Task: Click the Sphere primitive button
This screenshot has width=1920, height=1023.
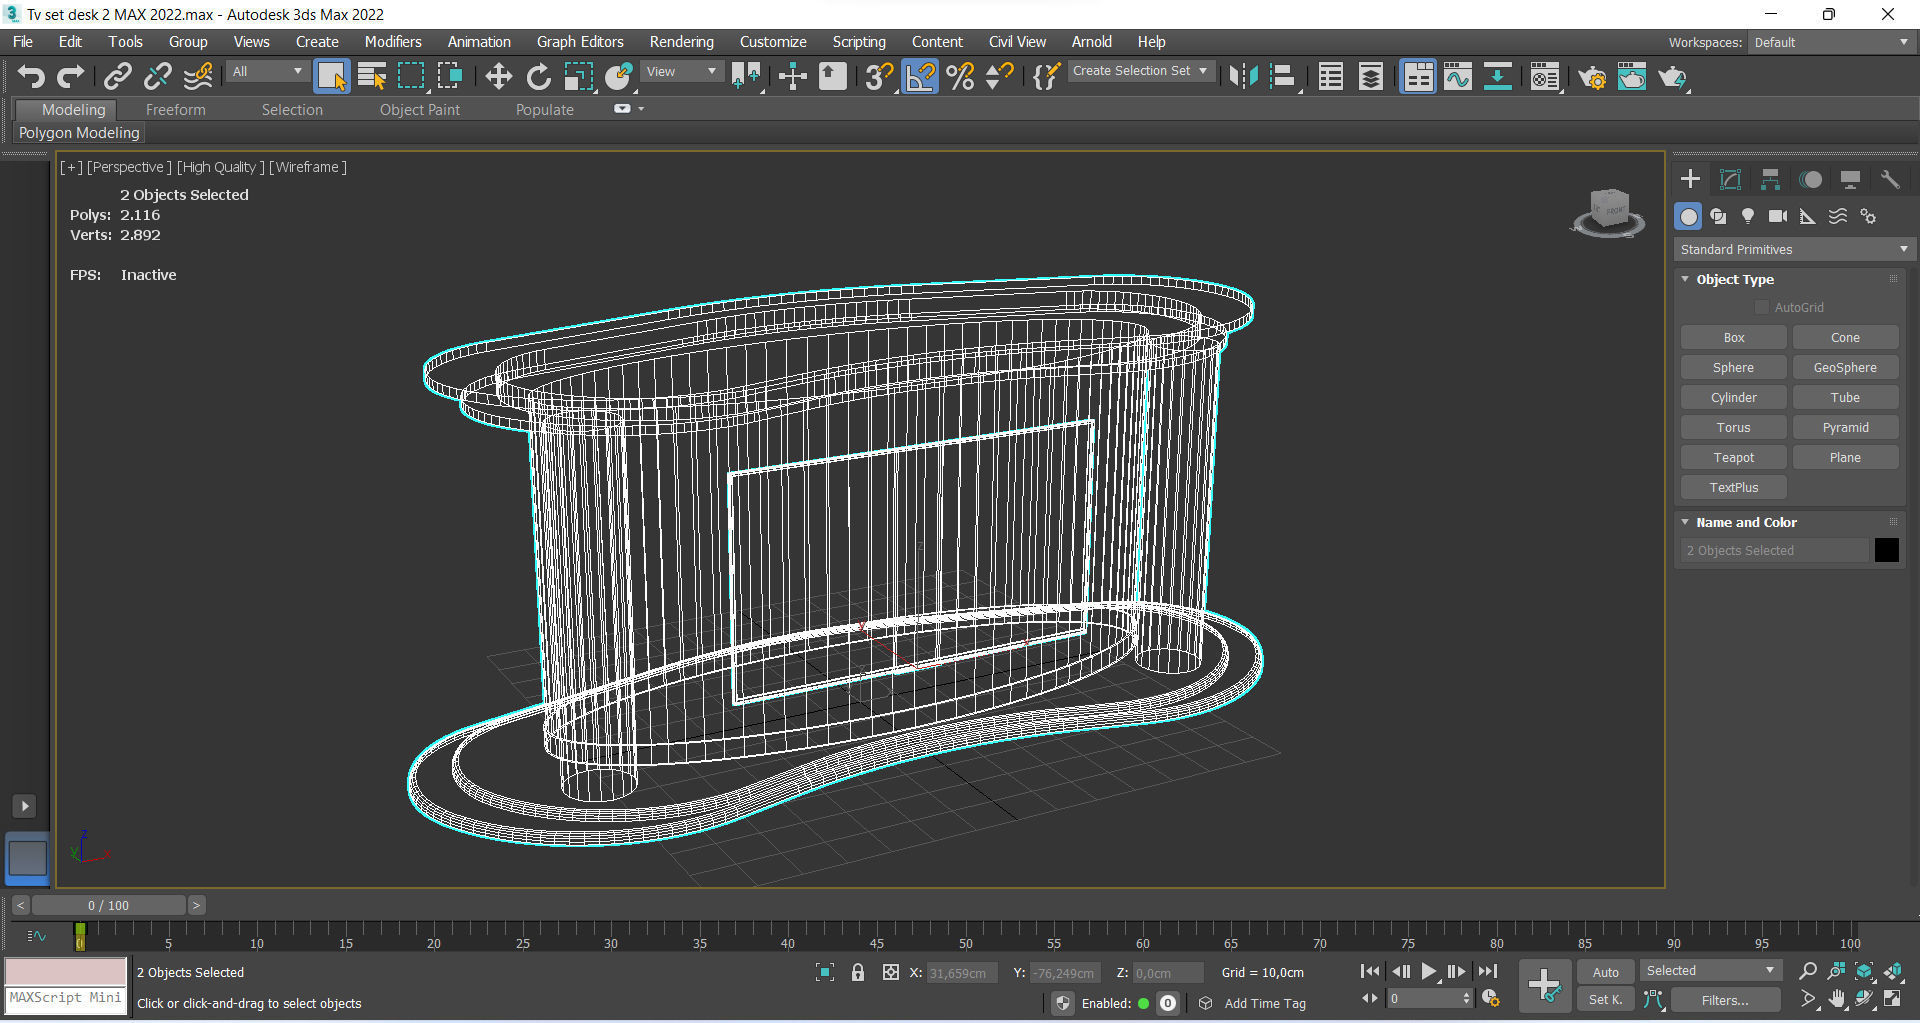Action: click(x=1733, y=368)
